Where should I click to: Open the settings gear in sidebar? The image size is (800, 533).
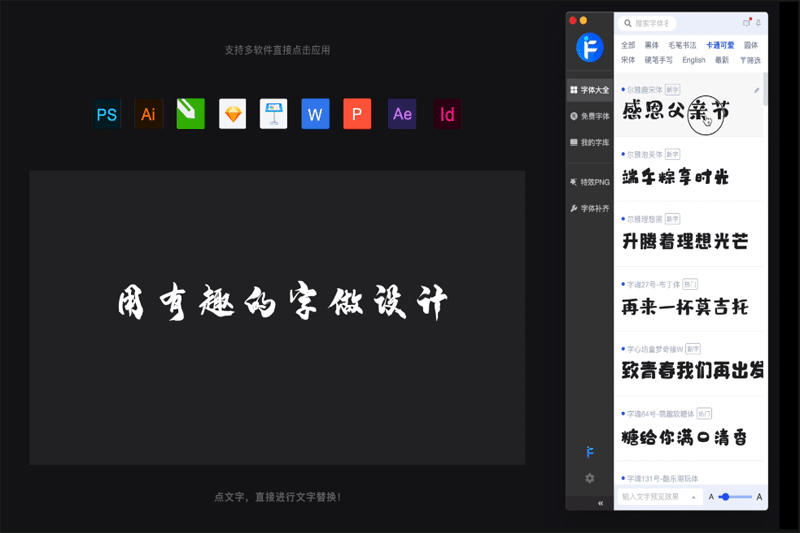(x=590, y=478)
